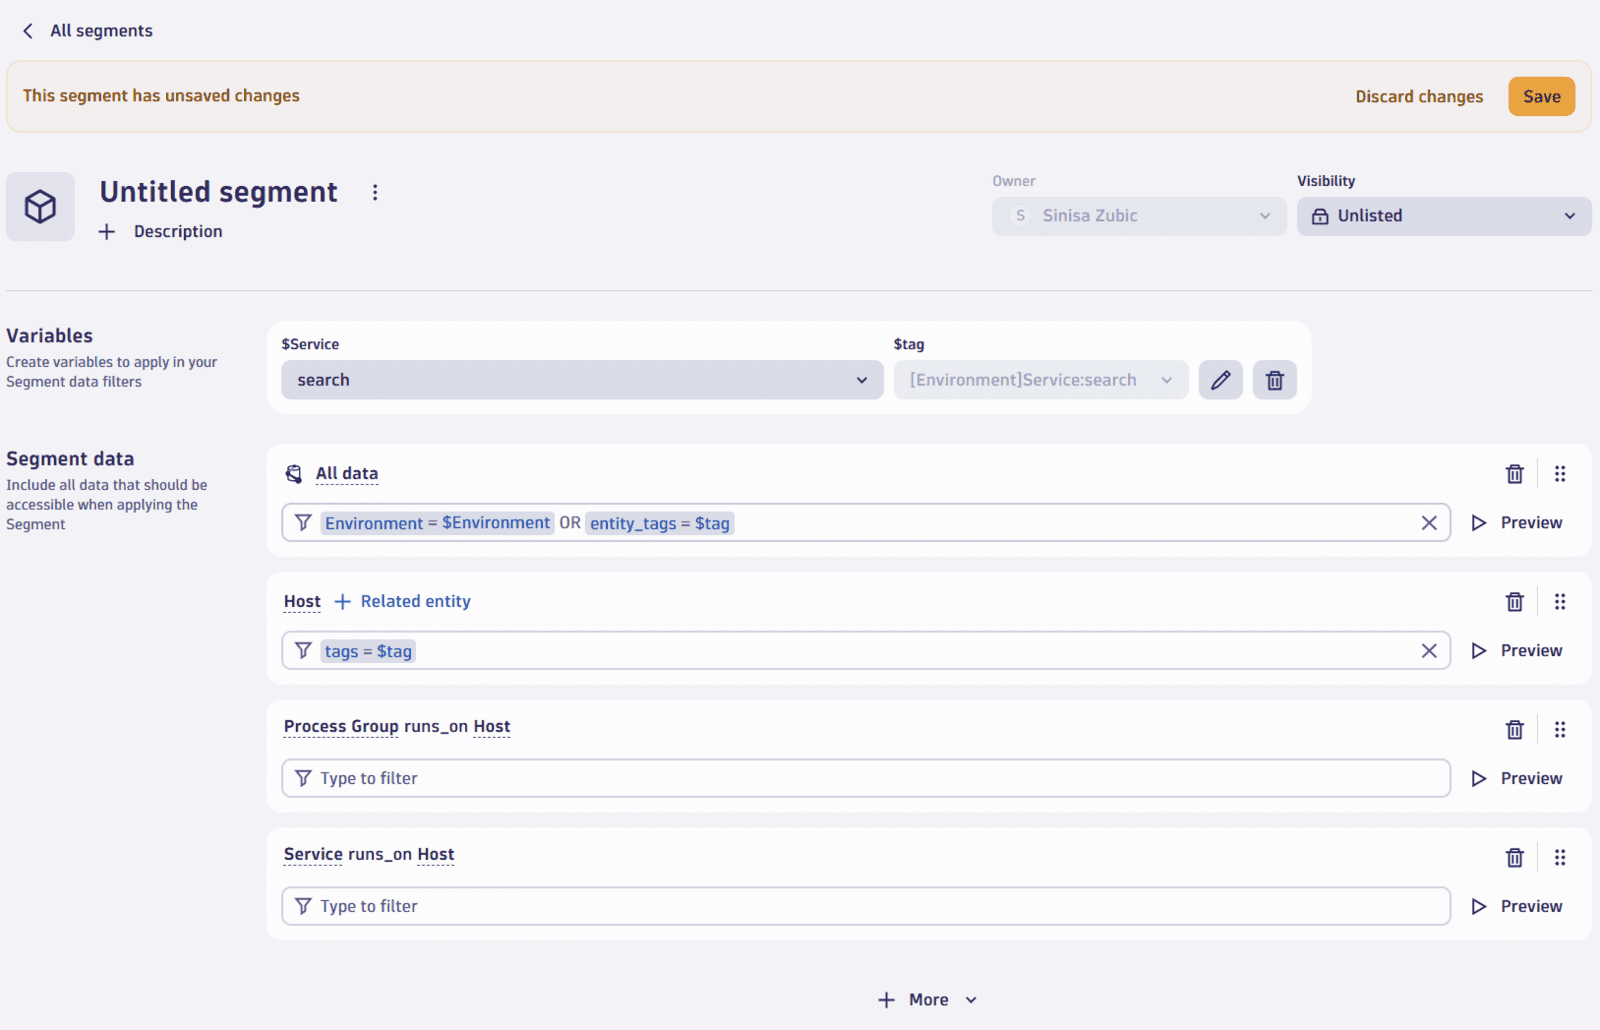1600x1030 pixels.
Task: Delete the $tag variable using its trash icon
Action: 1274,380
